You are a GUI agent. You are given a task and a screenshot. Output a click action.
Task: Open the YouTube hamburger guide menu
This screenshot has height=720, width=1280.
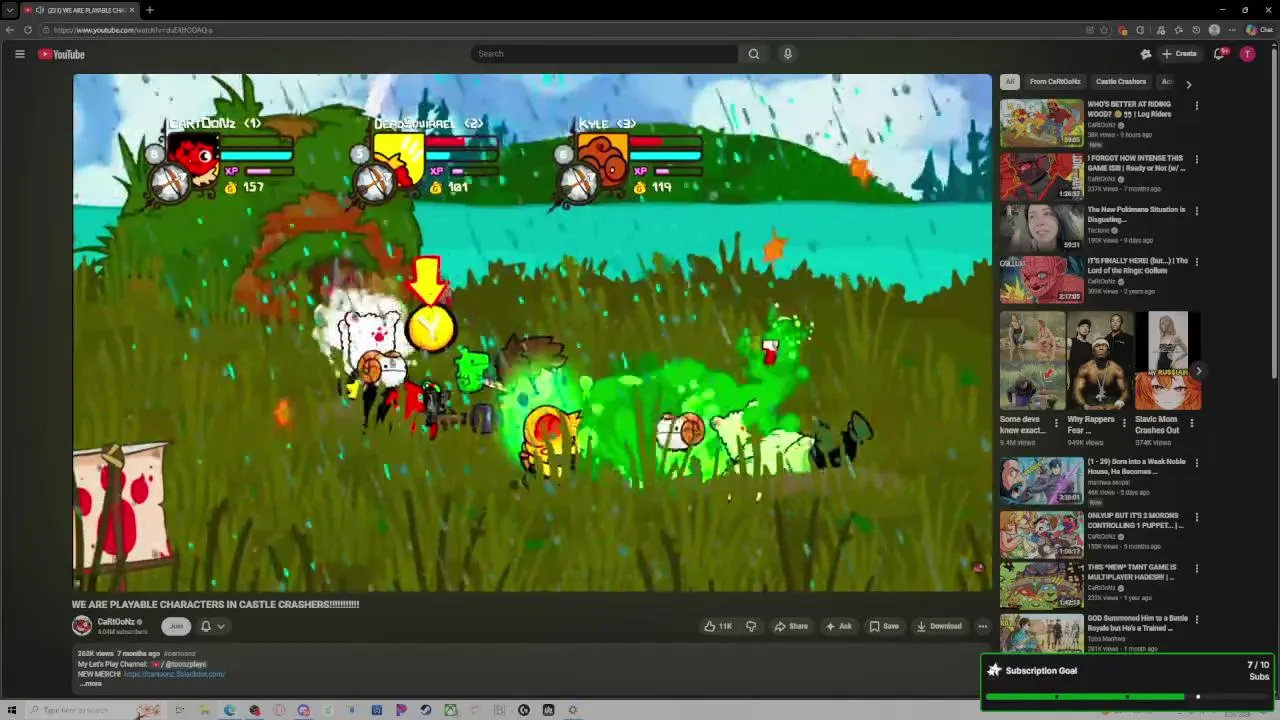[x=19, y=54]
